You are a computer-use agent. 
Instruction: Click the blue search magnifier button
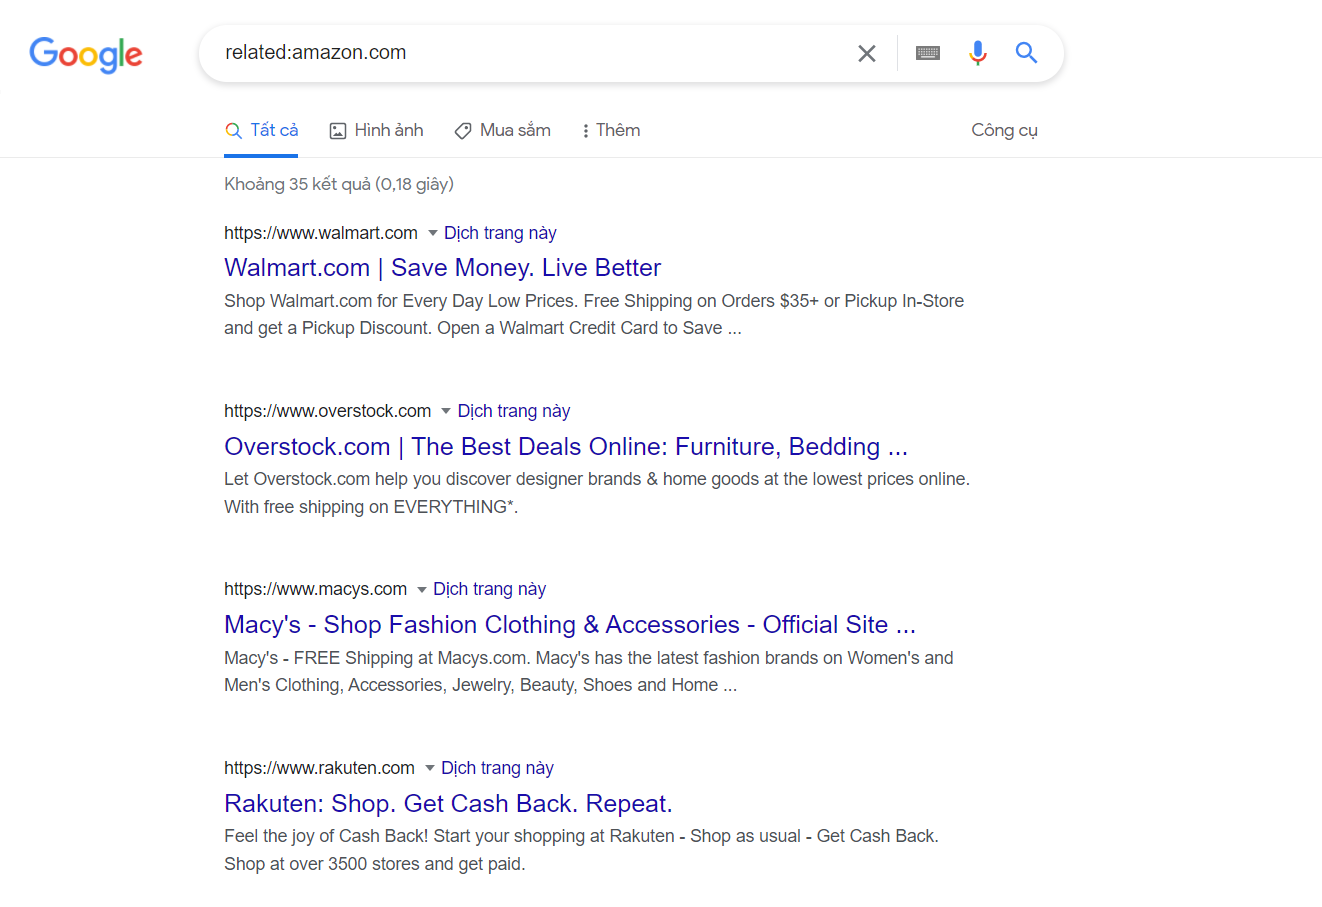coord(1026,52)
